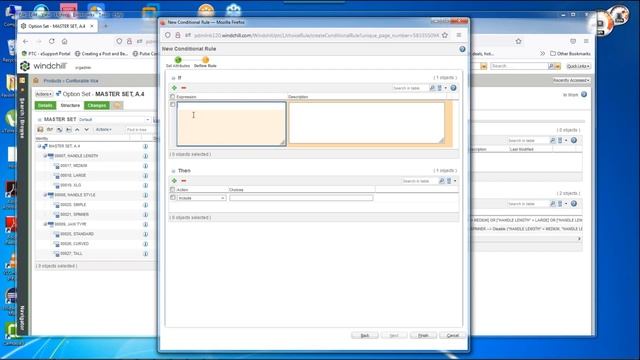Switch to the Structure tab

pos(70,105)
